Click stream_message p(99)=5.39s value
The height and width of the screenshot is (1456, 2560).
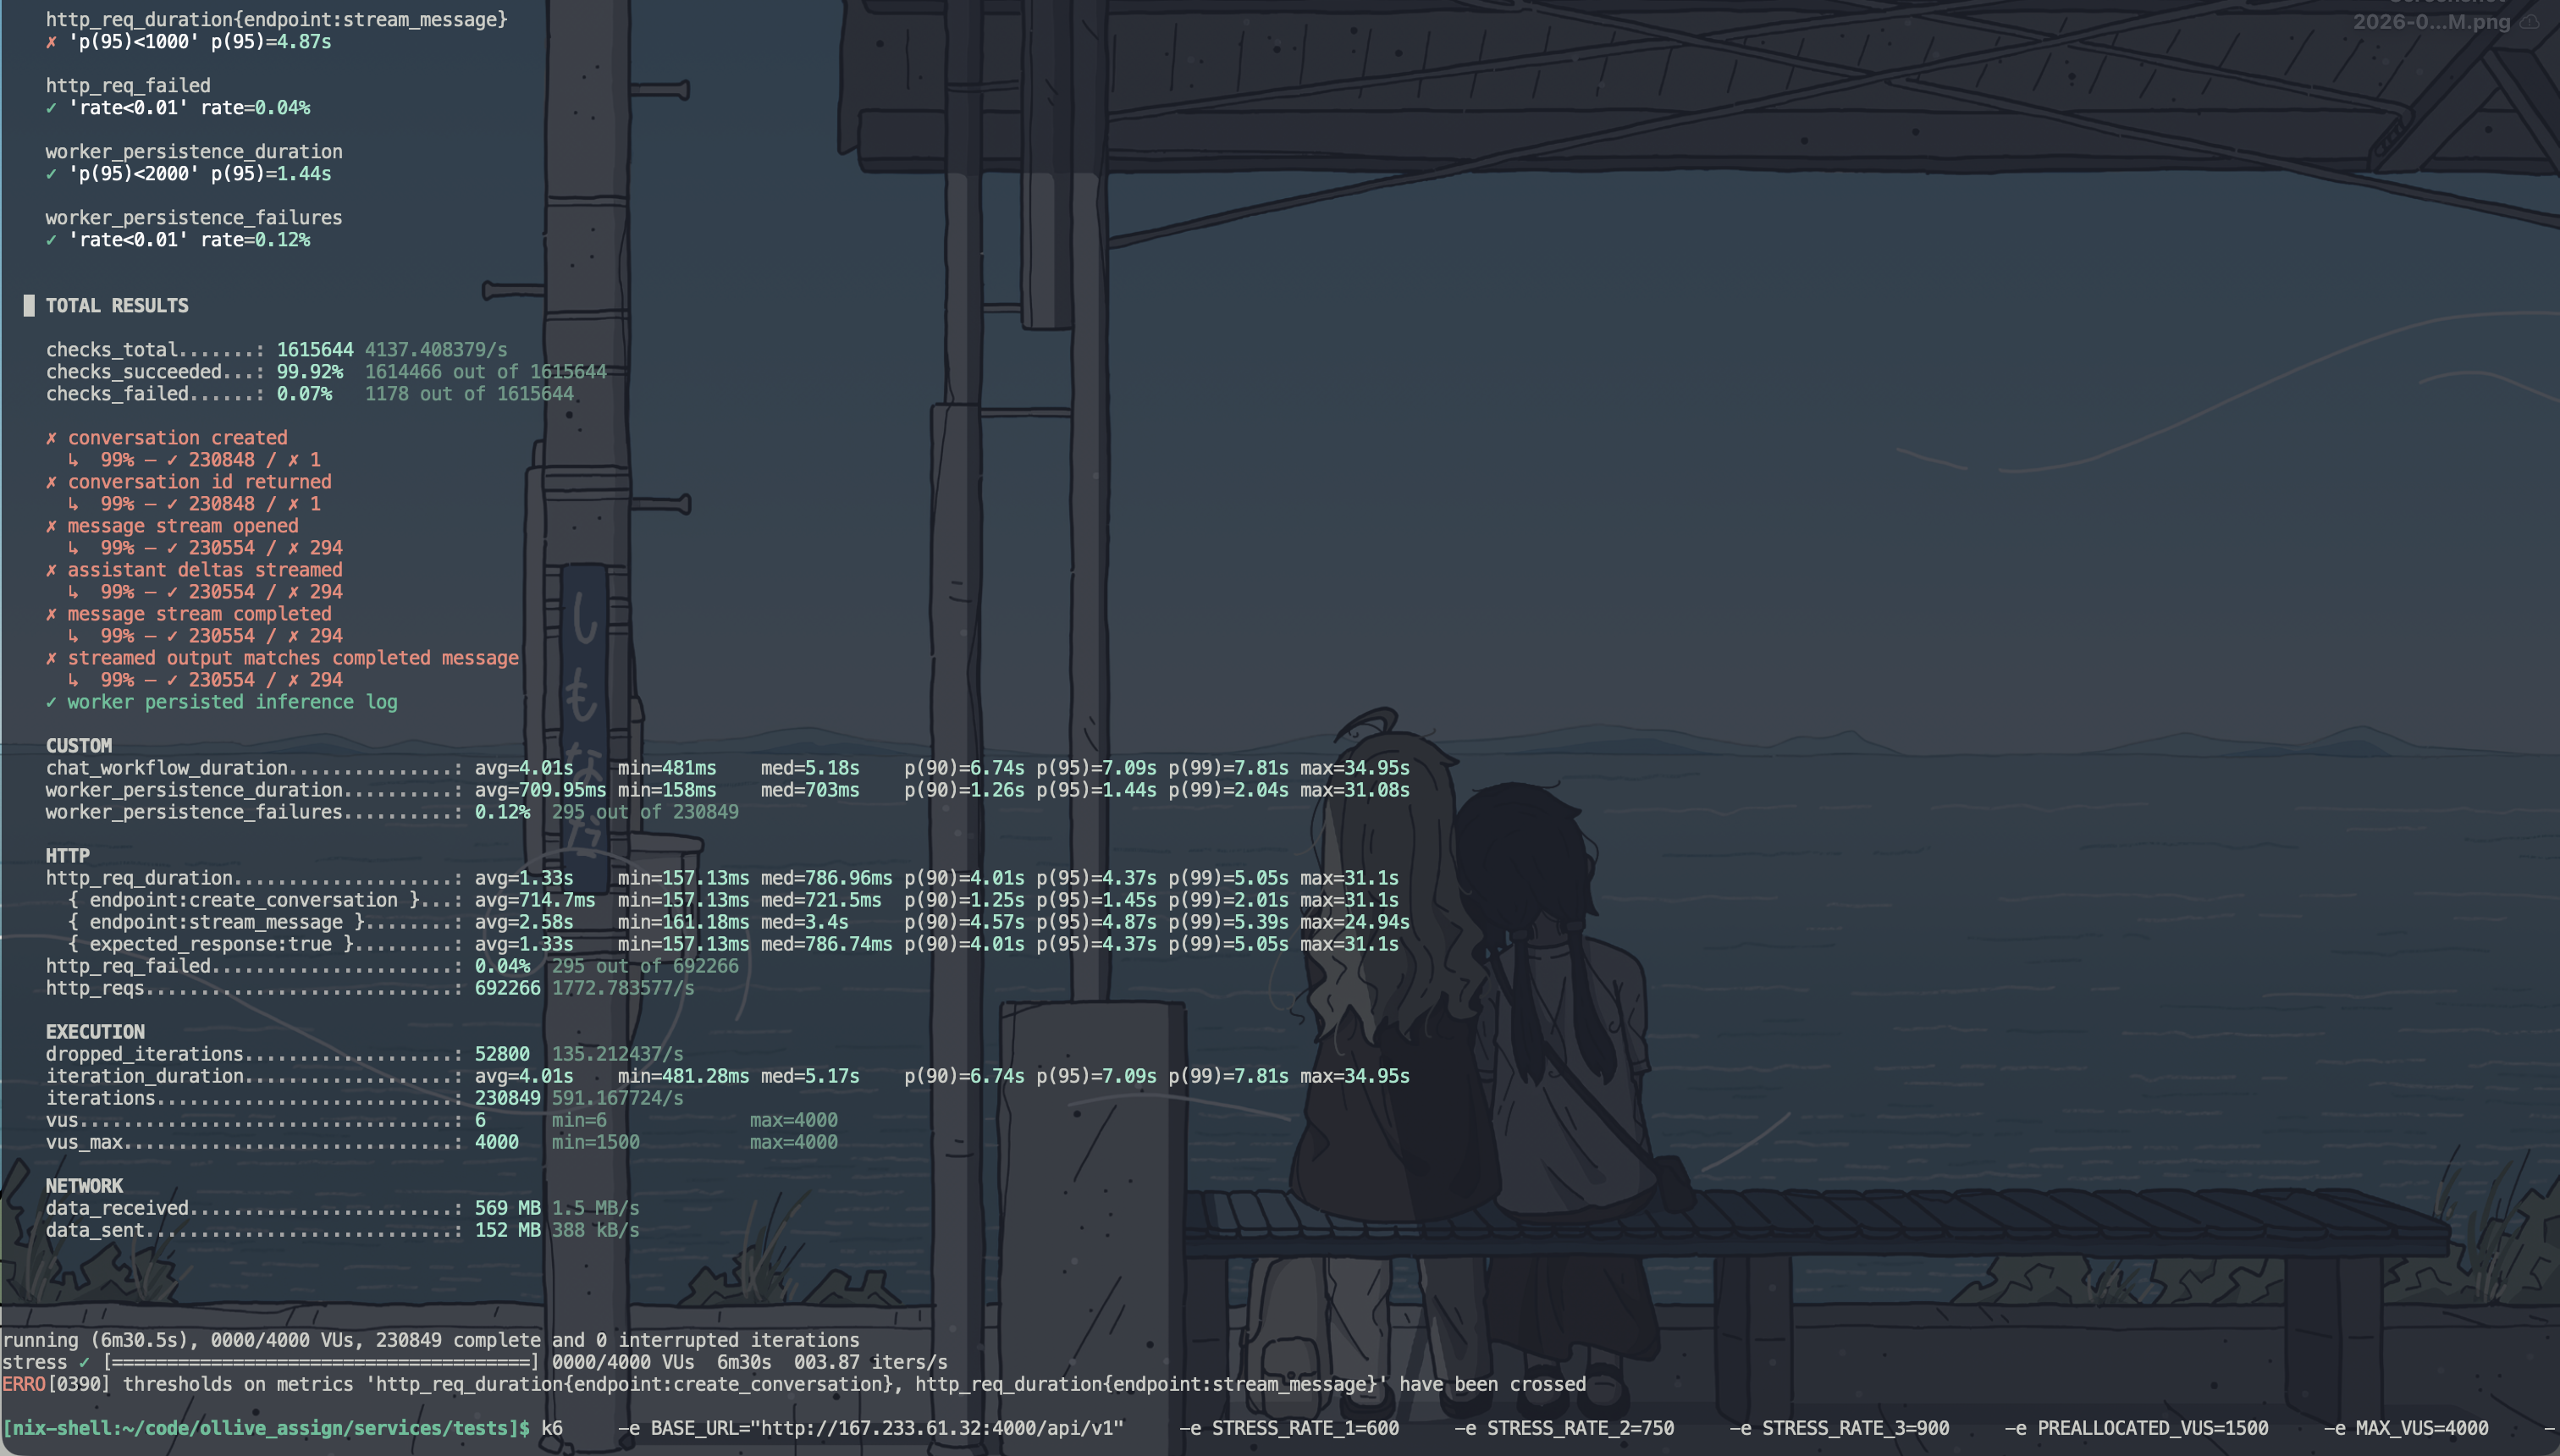[x=1228, y=922]
